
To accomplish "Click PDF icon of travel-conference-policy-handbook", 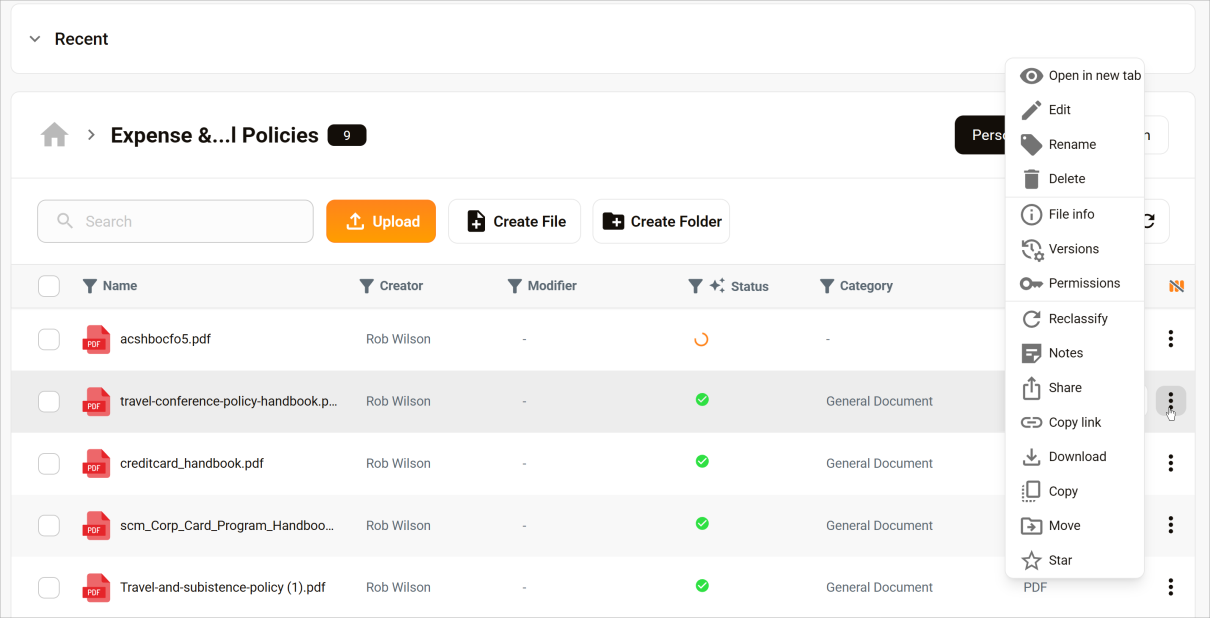I will (x=96, y=402).
